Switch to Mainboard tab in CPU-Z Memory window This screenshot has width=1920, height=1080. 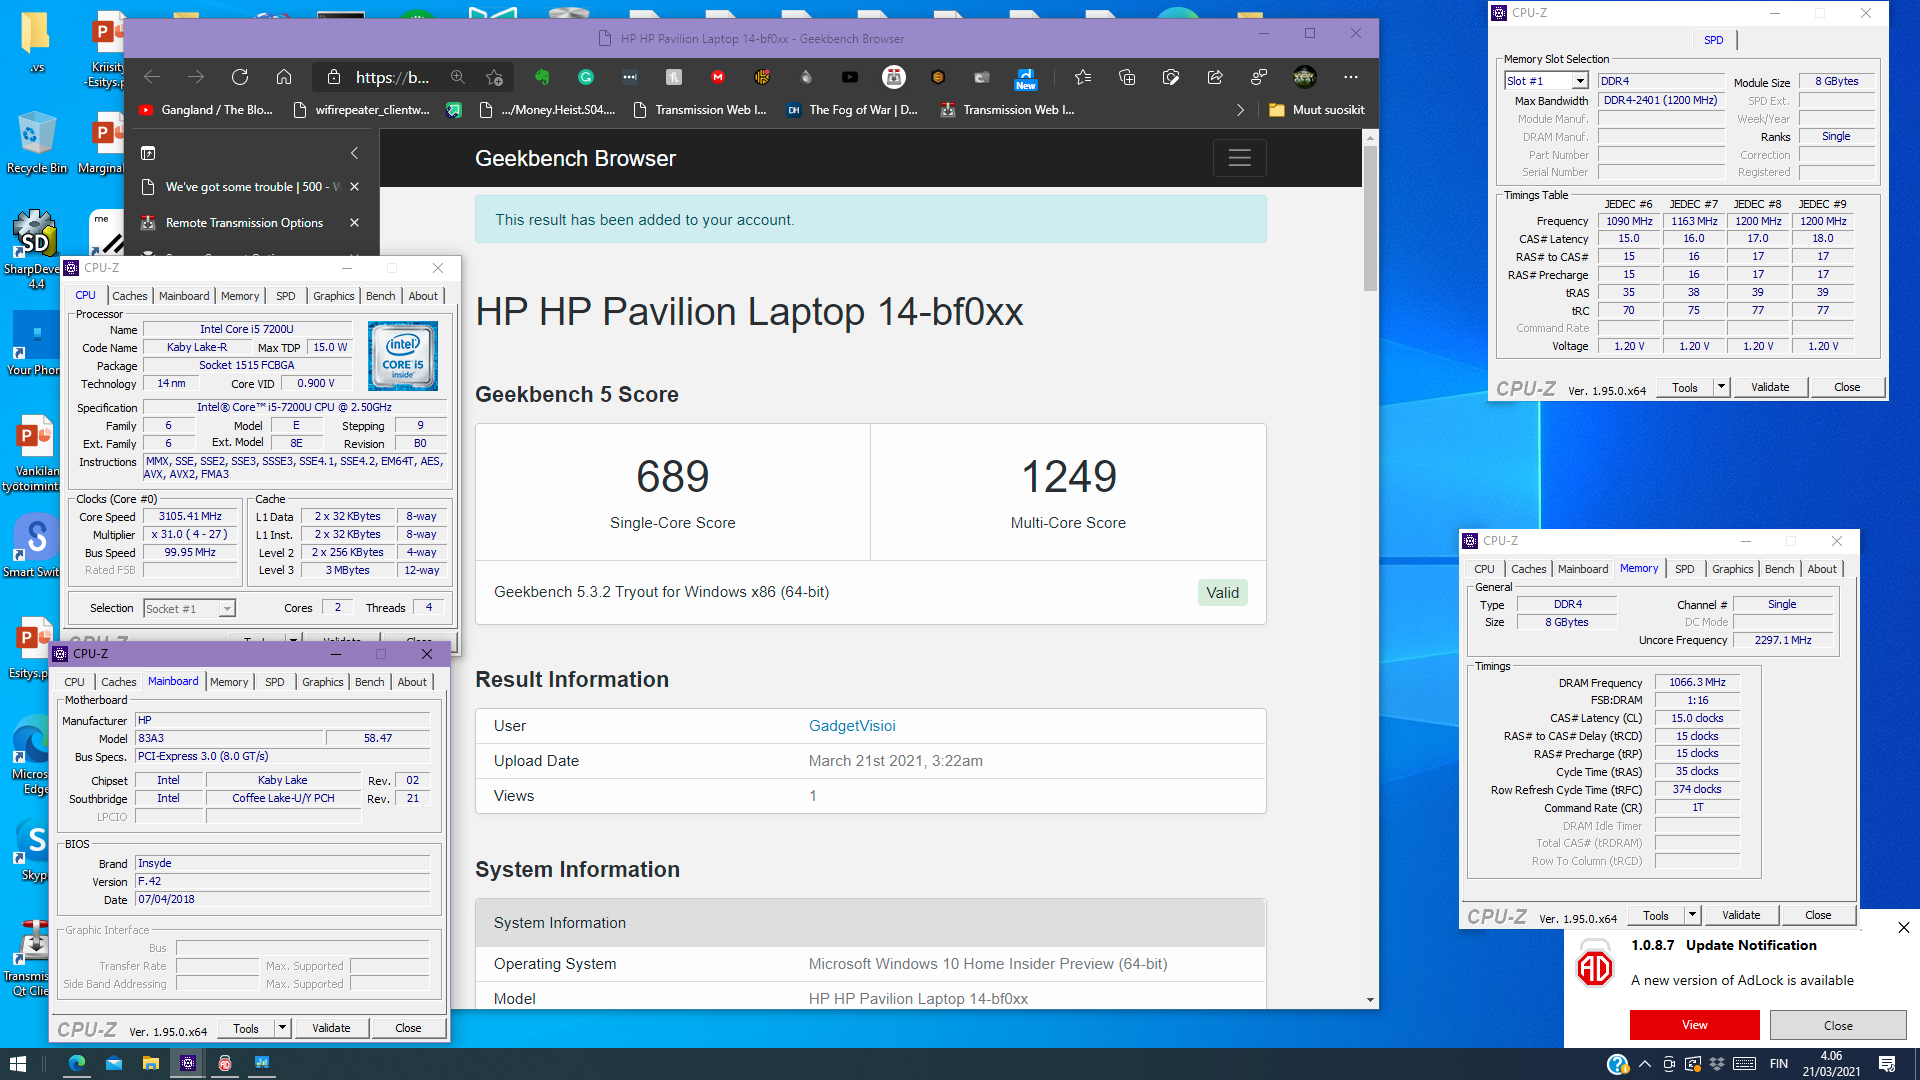[1583, 569]
